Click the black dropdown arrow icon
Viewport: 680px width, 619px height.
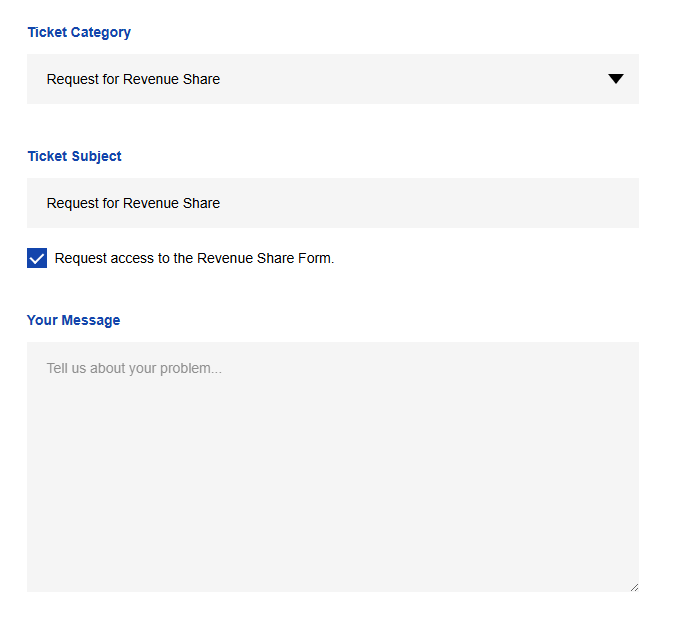[616, 79]
